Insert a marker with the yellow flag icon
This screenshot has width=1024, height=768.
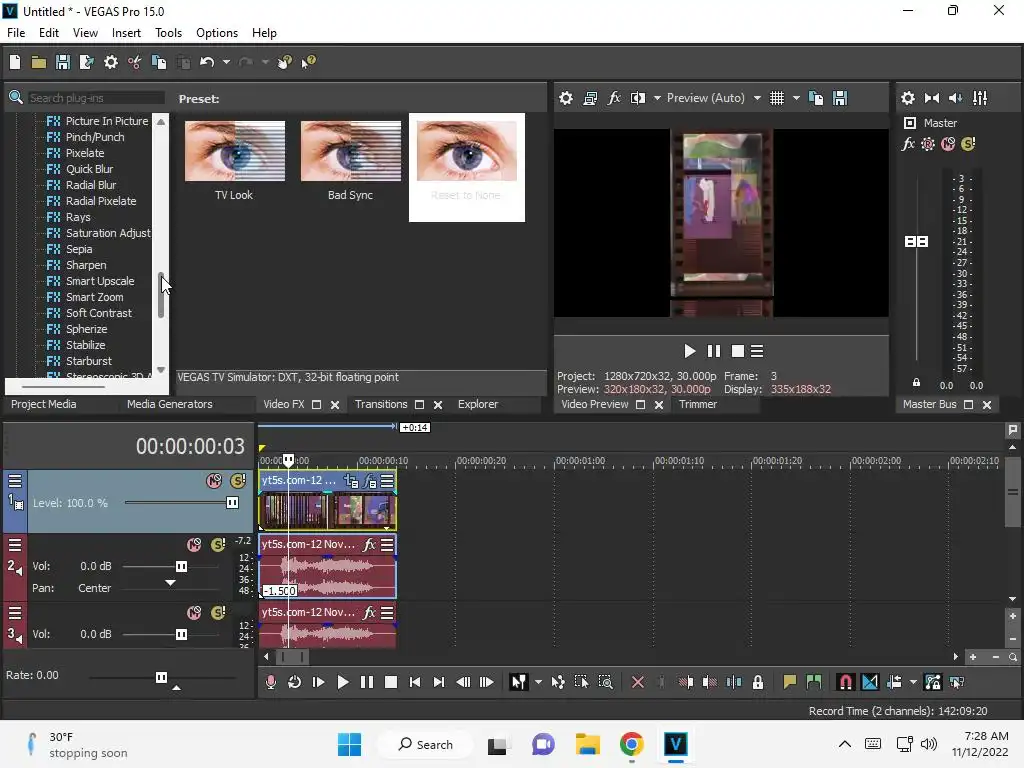coord(790,682)
